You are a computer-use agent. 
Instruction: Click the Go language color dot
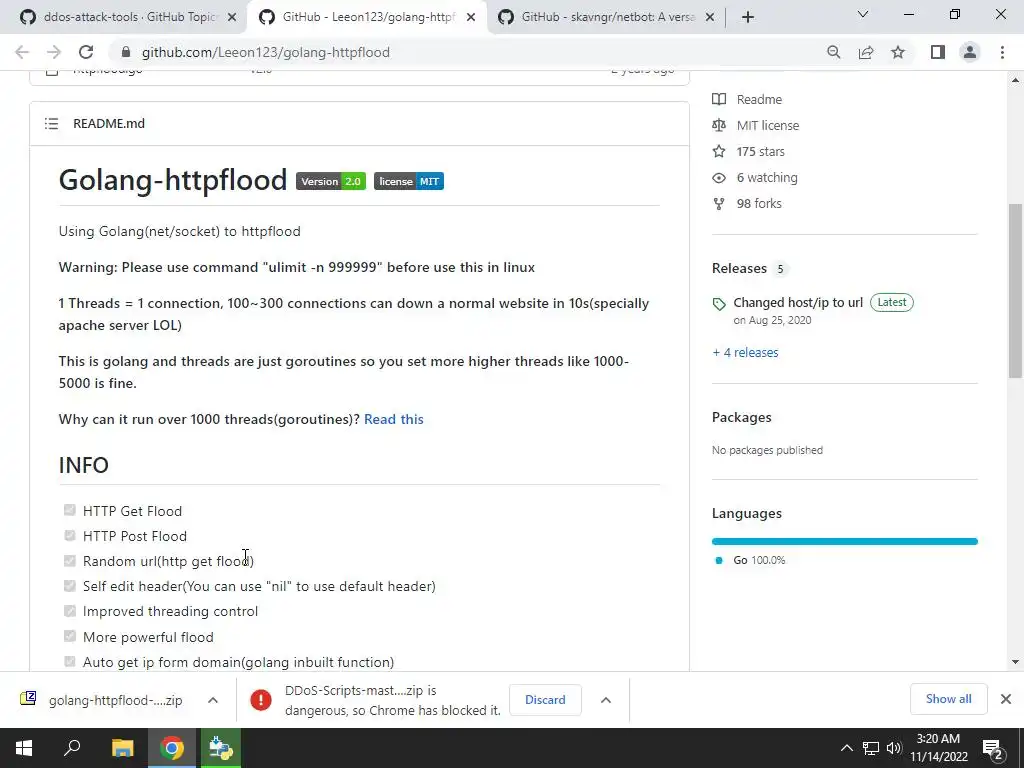coord(719,560)
